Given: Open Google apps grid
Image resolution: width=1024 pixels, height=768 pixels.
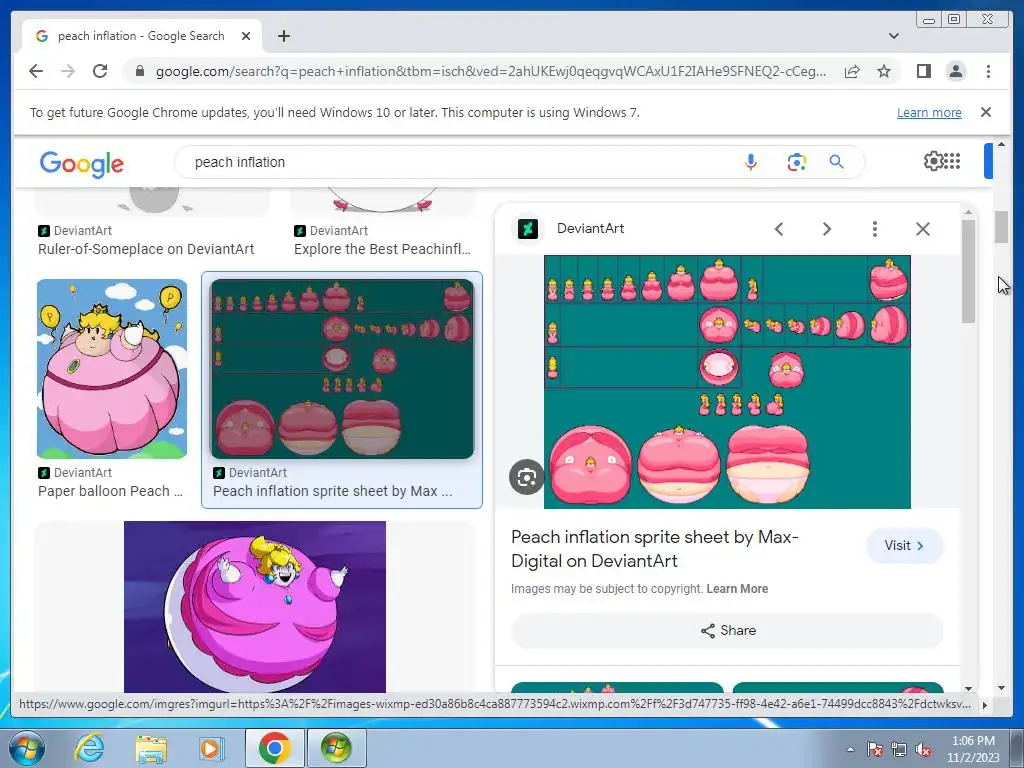Looking at the screenshot, I should (x=952, y=161).
